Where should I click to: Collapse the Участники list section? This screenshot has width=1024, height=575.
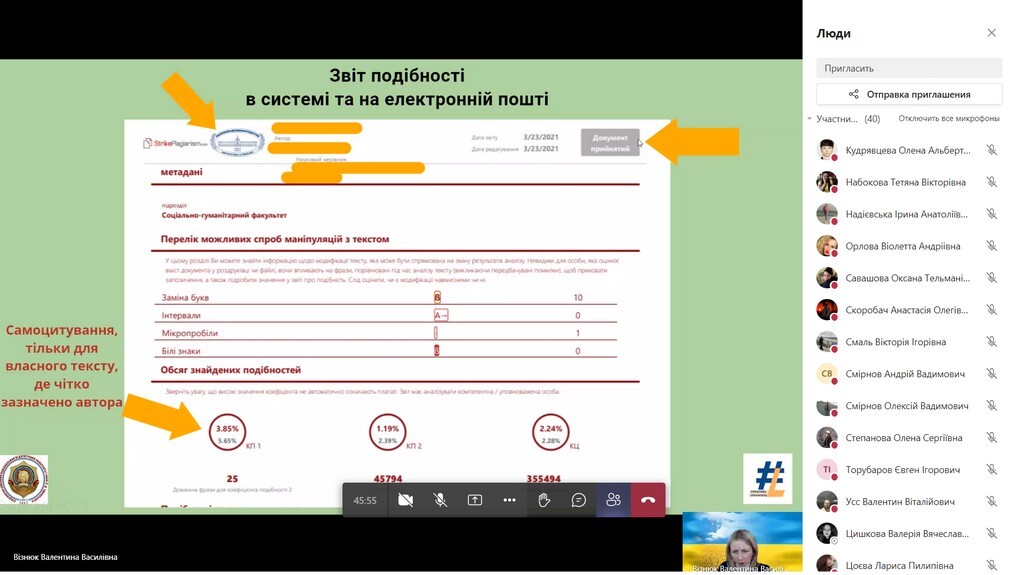point(810,119)
